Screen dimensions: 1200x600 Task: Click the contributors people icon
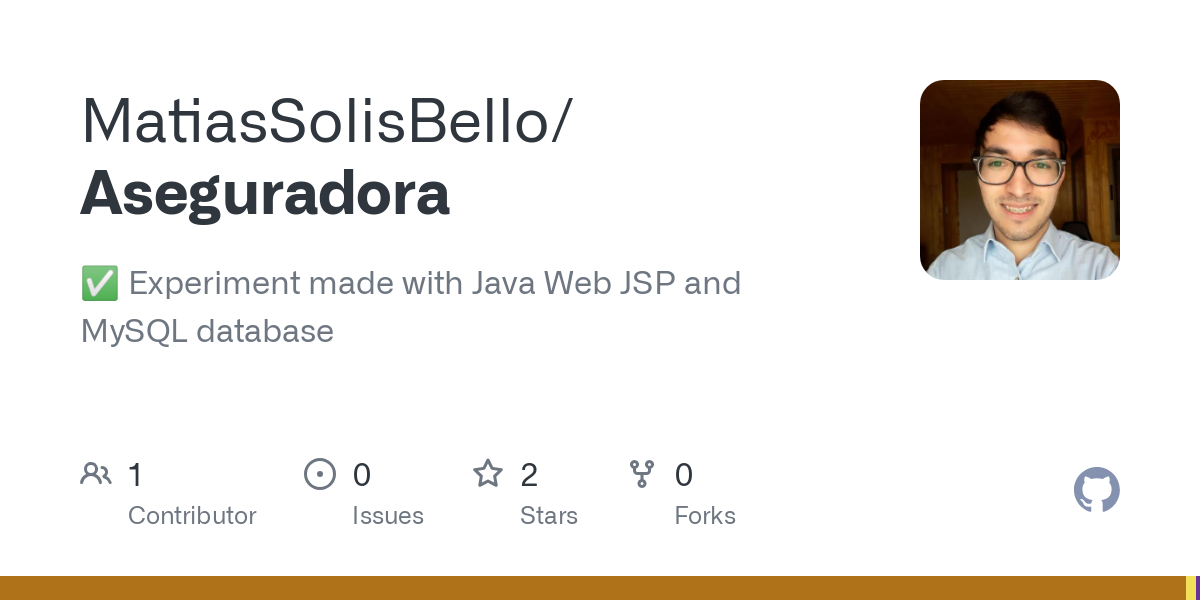click(96, 474)
